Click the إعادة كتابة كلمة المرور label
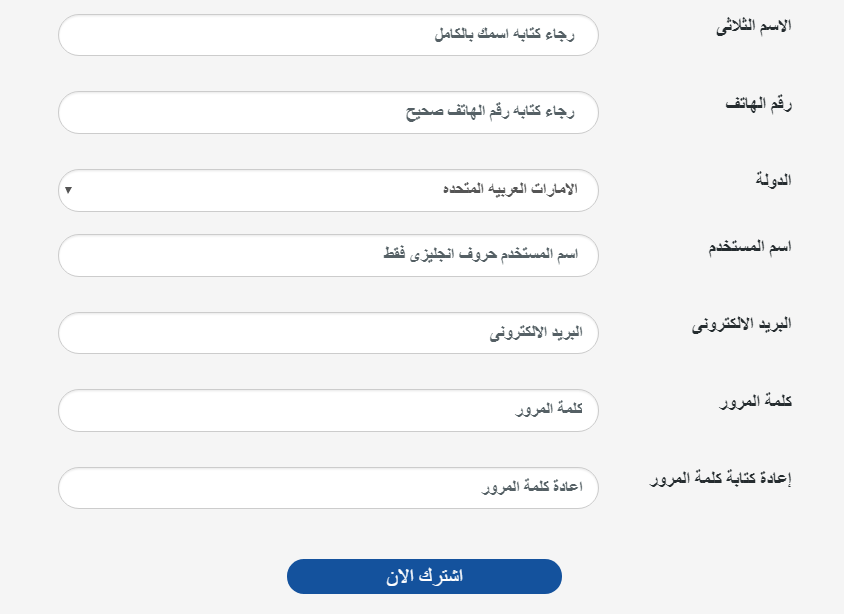This screenshot has height=614, width=844. [x=720, y=478]
